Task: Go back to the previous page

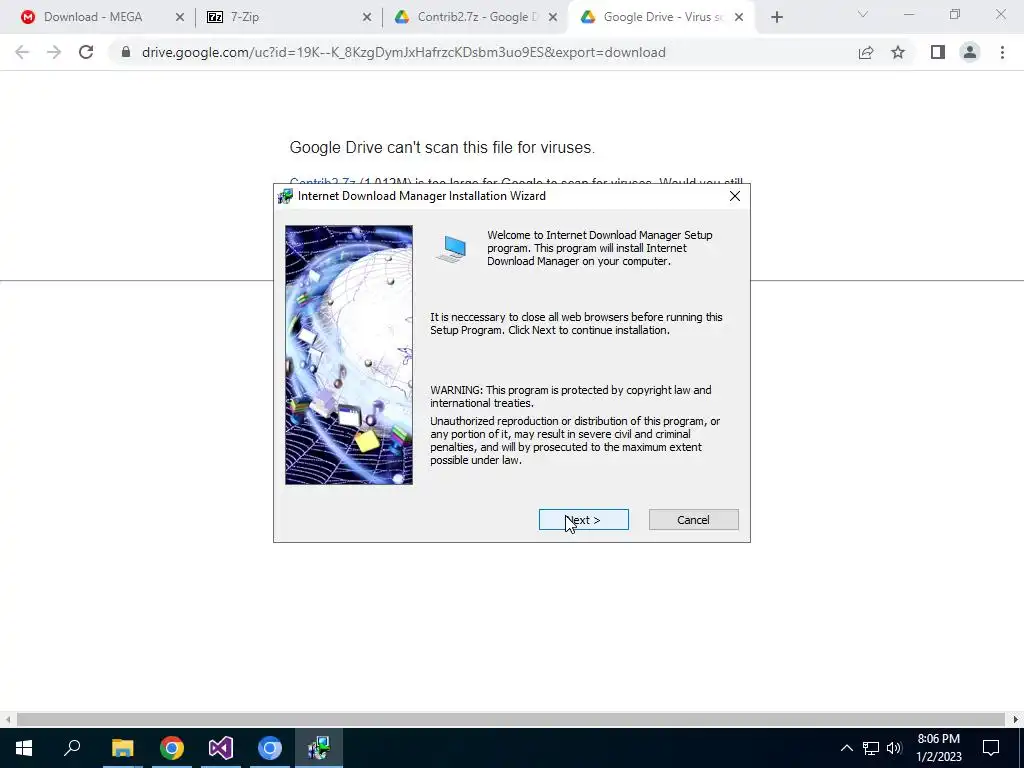Action: point(22,52)
